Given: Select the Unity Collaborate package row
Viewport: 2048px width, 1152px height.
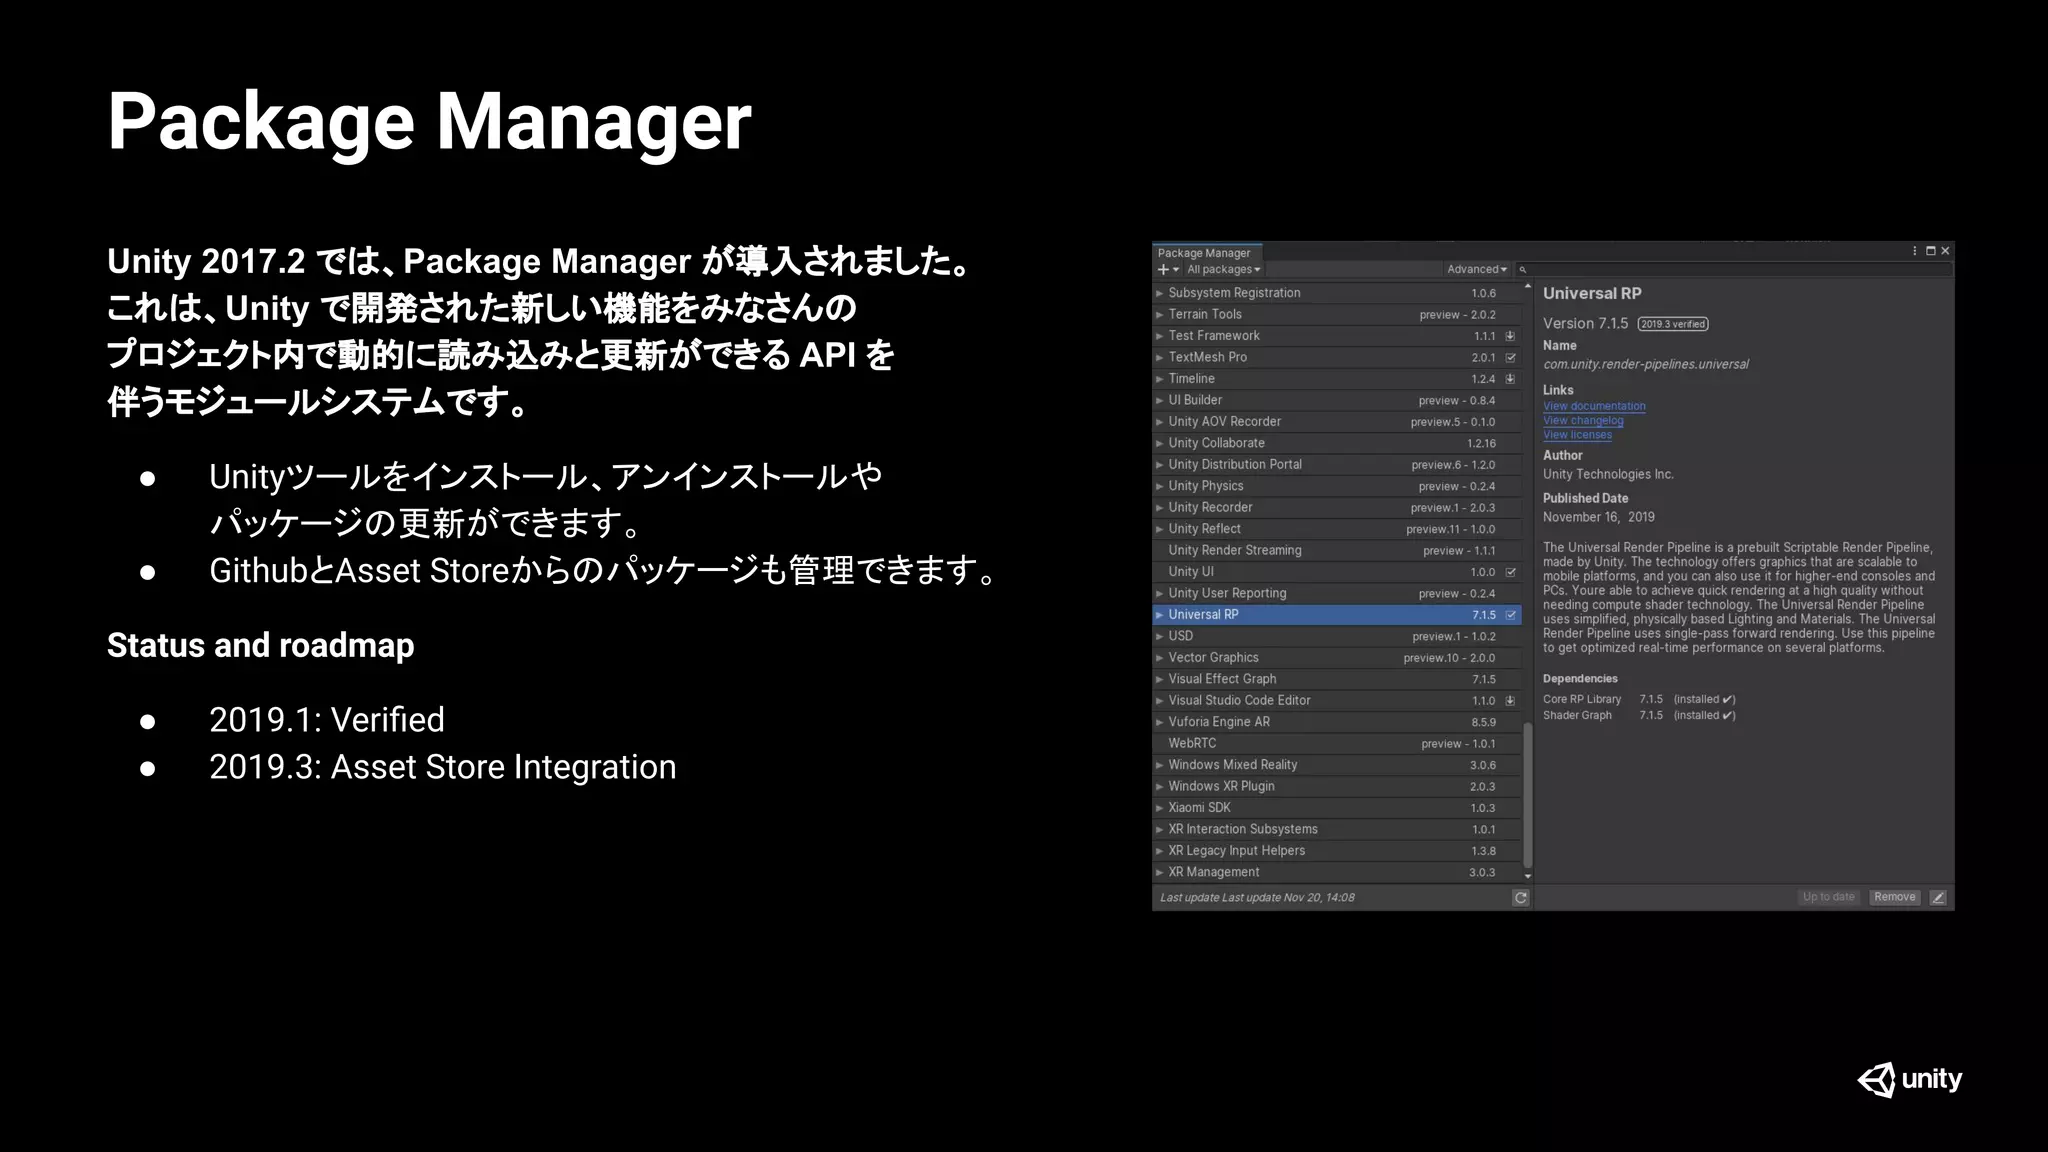Looking at the screenshot, I should coord(1337,444).
